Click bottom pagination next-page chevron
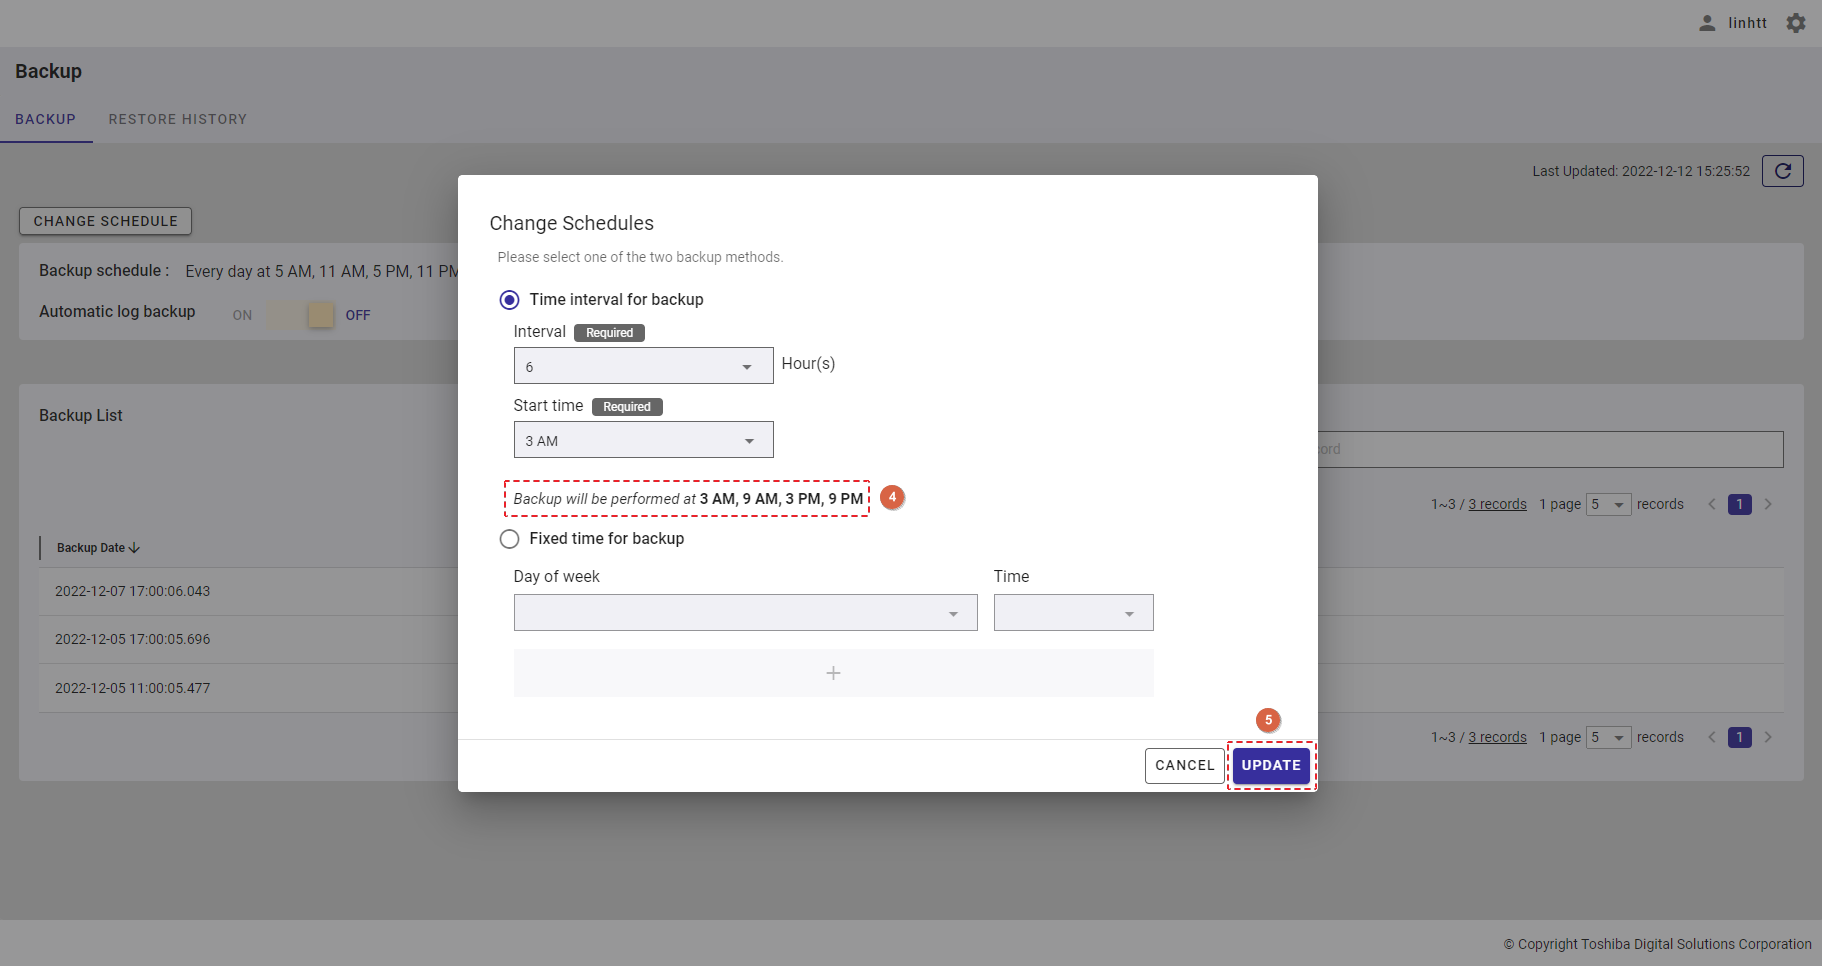 (1768, 737)
